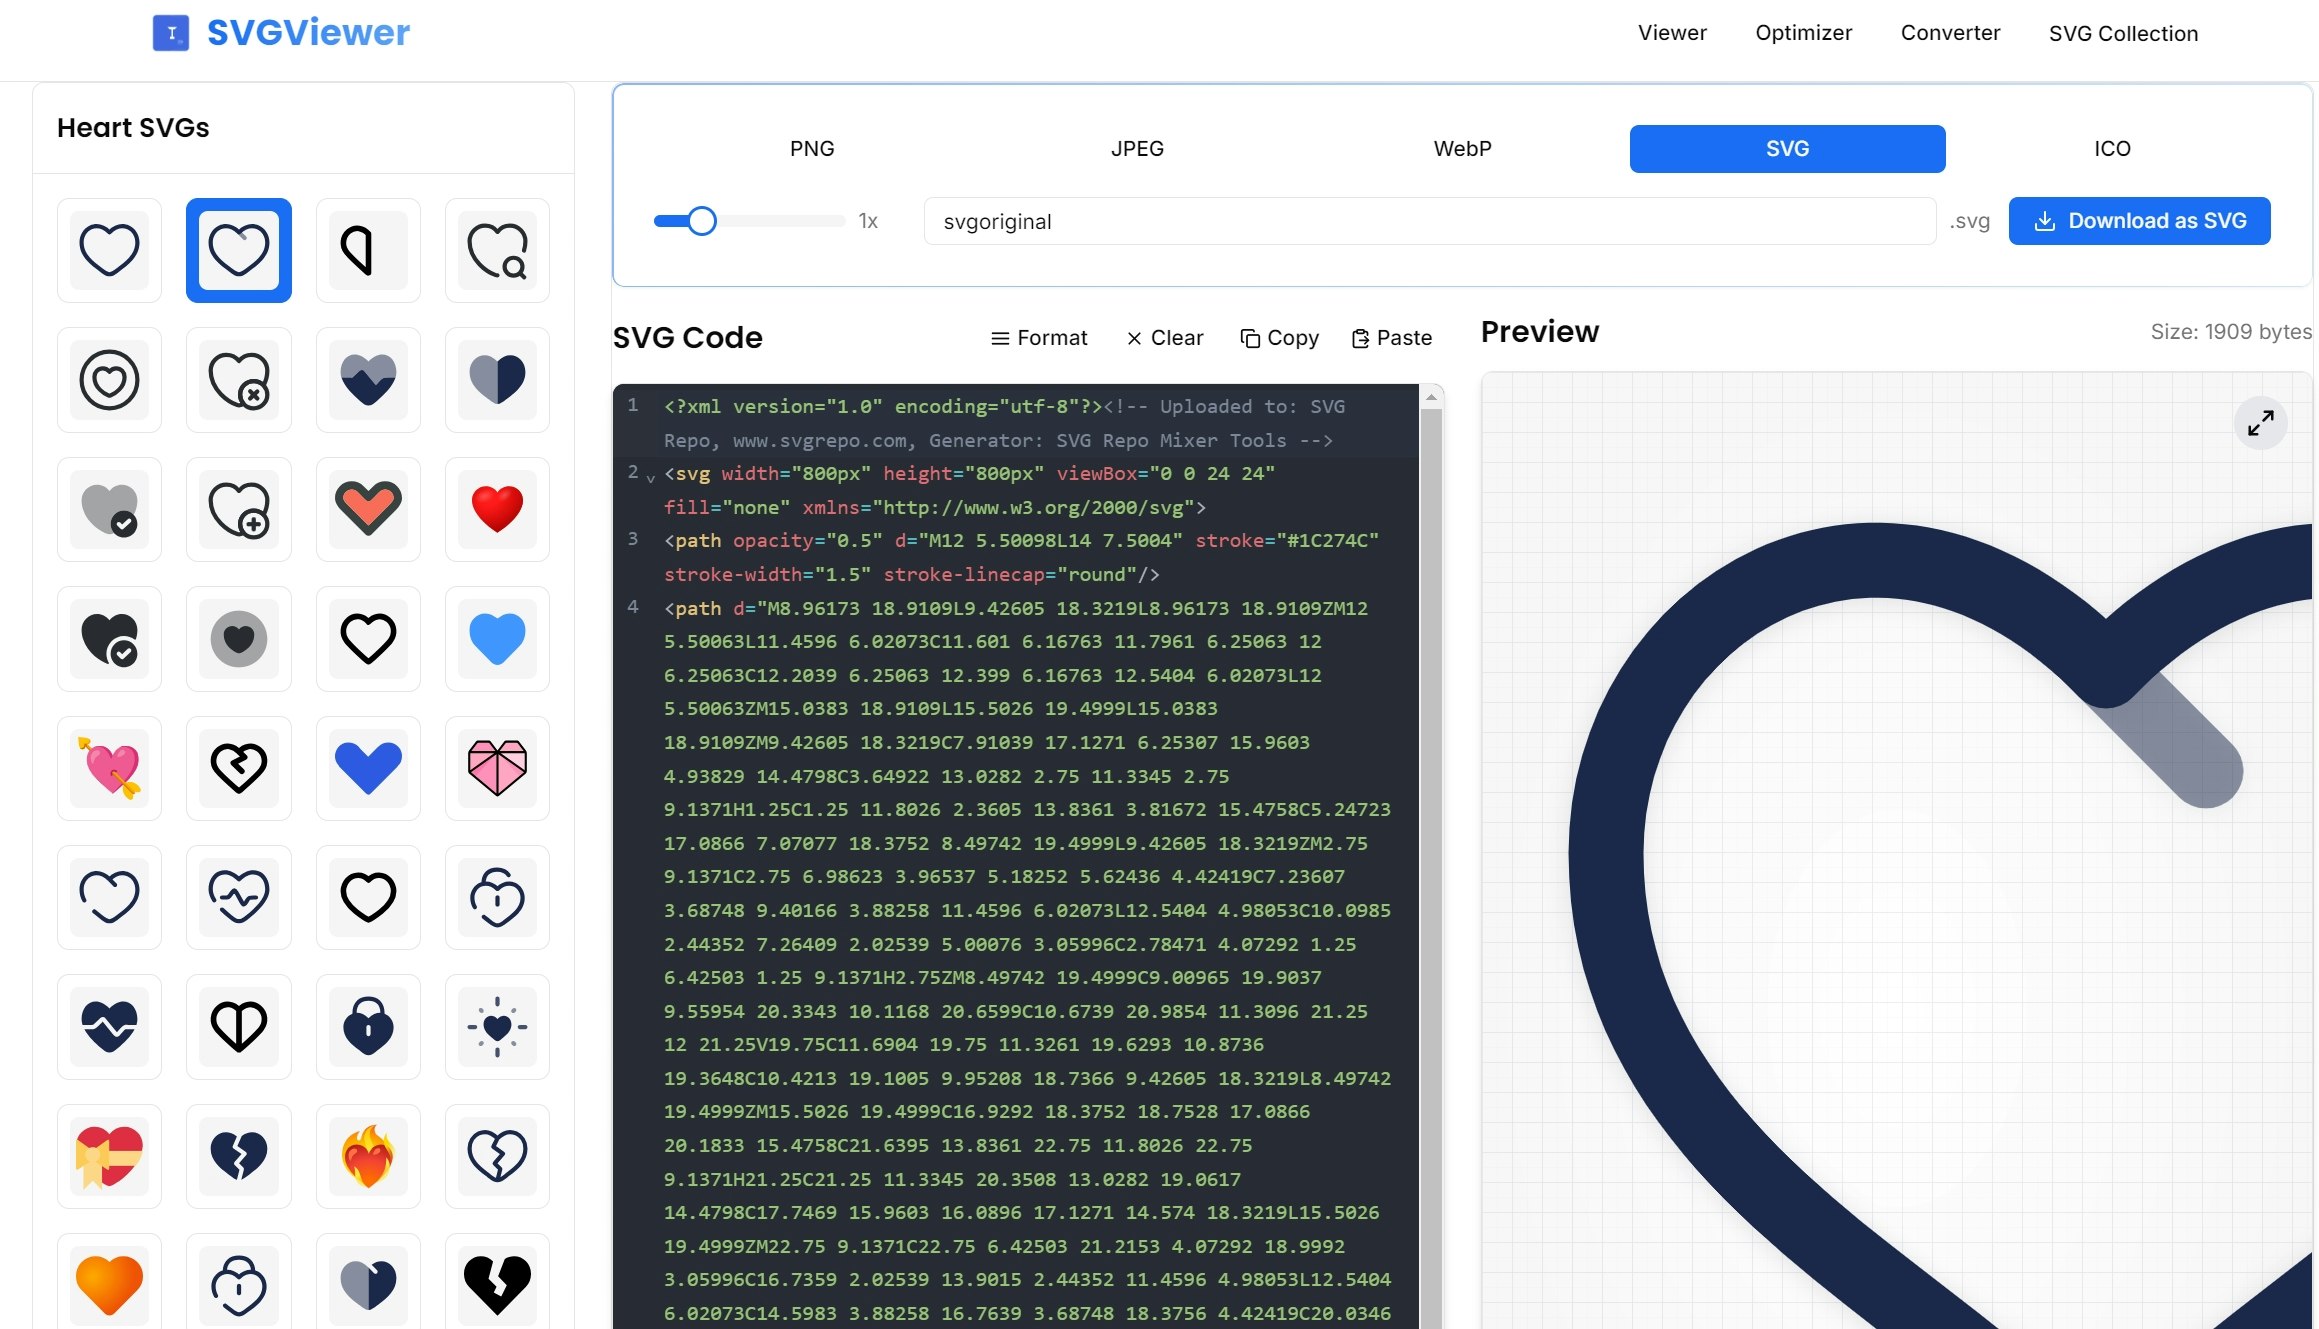Select the heartbeat pulse heart icon

coord(238,897)
